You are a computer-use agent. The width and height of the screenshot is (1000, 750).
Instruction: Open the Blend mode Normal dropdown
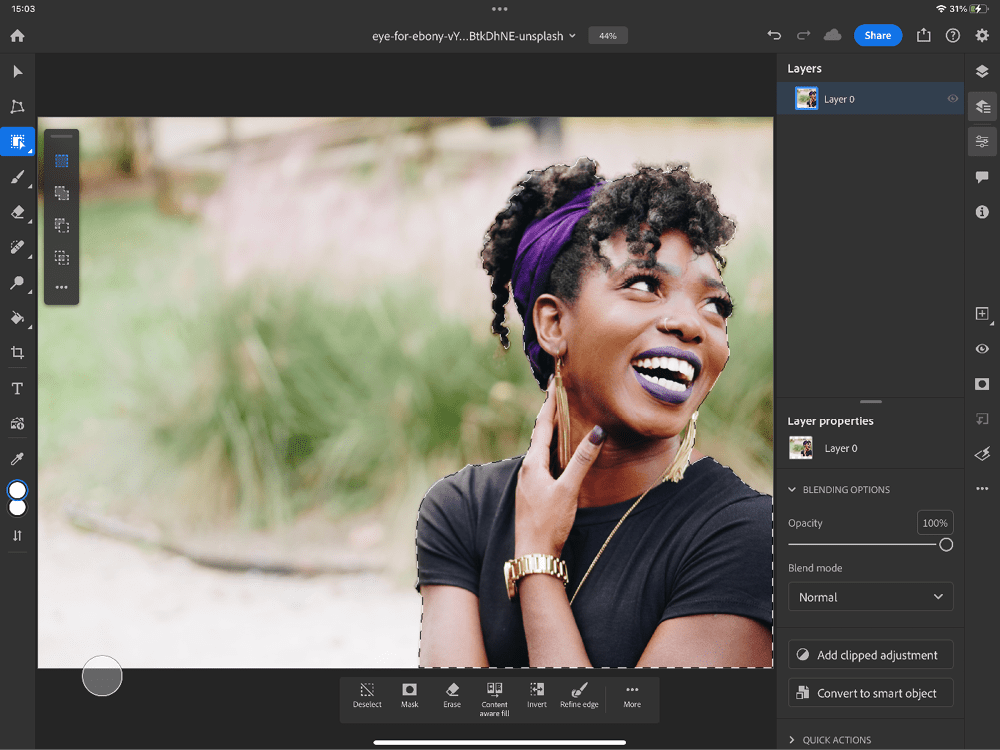[870, 597]
